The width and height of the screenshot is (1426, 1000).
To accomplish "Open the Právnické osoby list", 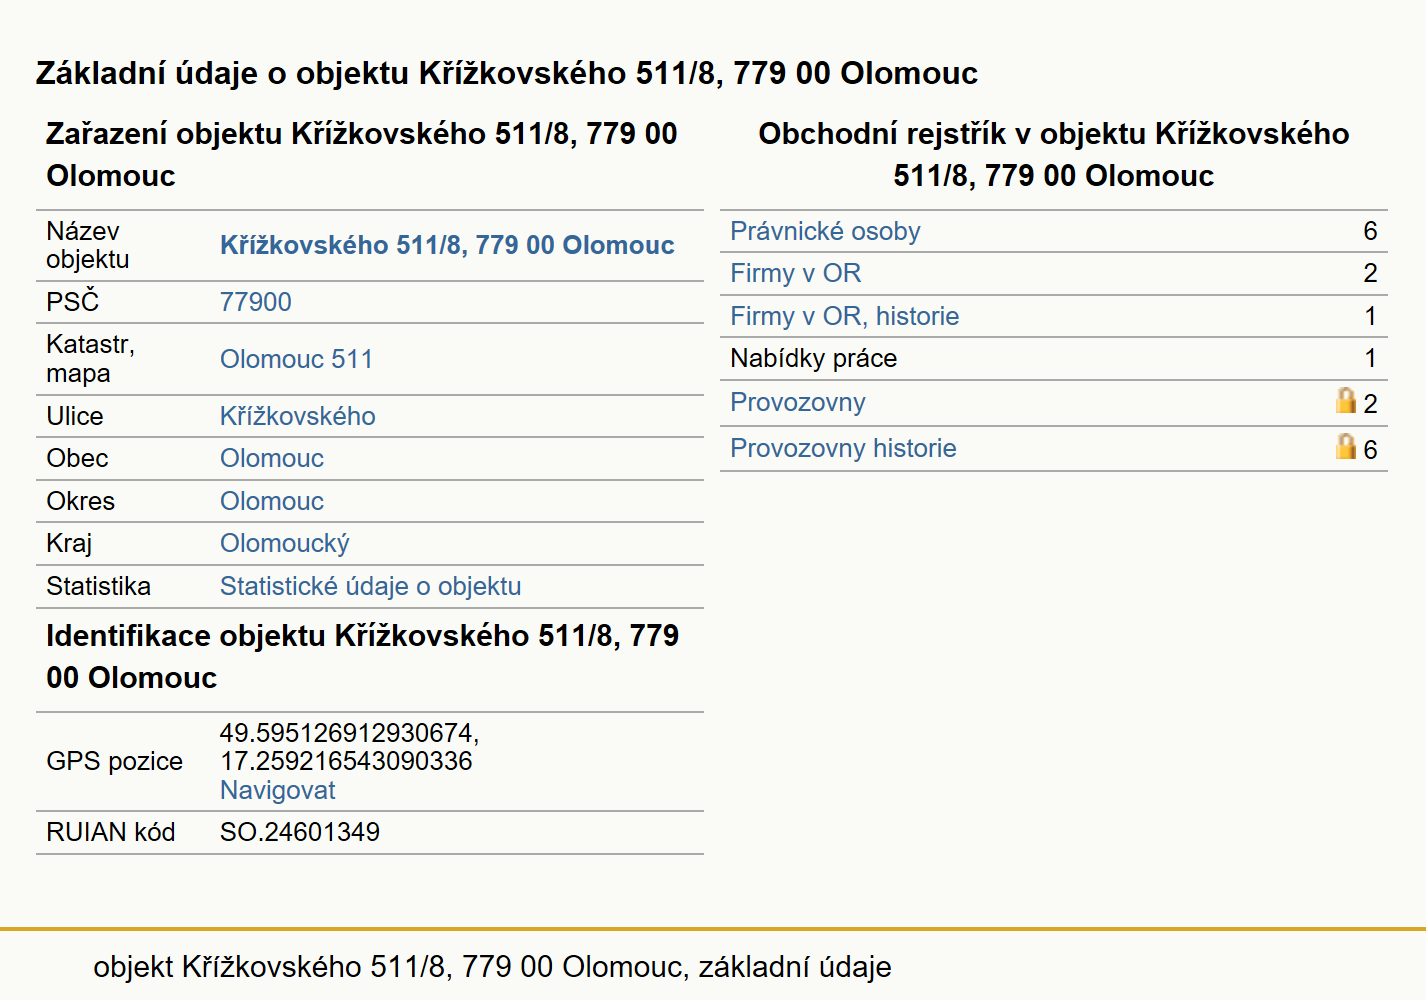I will pos(825,231).
